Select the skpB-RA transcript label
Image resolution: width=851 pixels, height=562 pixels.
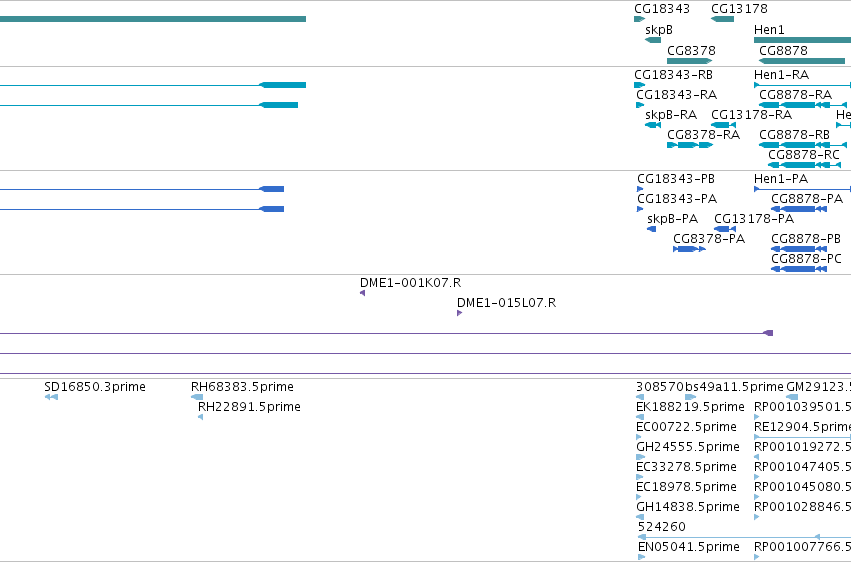click(x=671, y=115)
